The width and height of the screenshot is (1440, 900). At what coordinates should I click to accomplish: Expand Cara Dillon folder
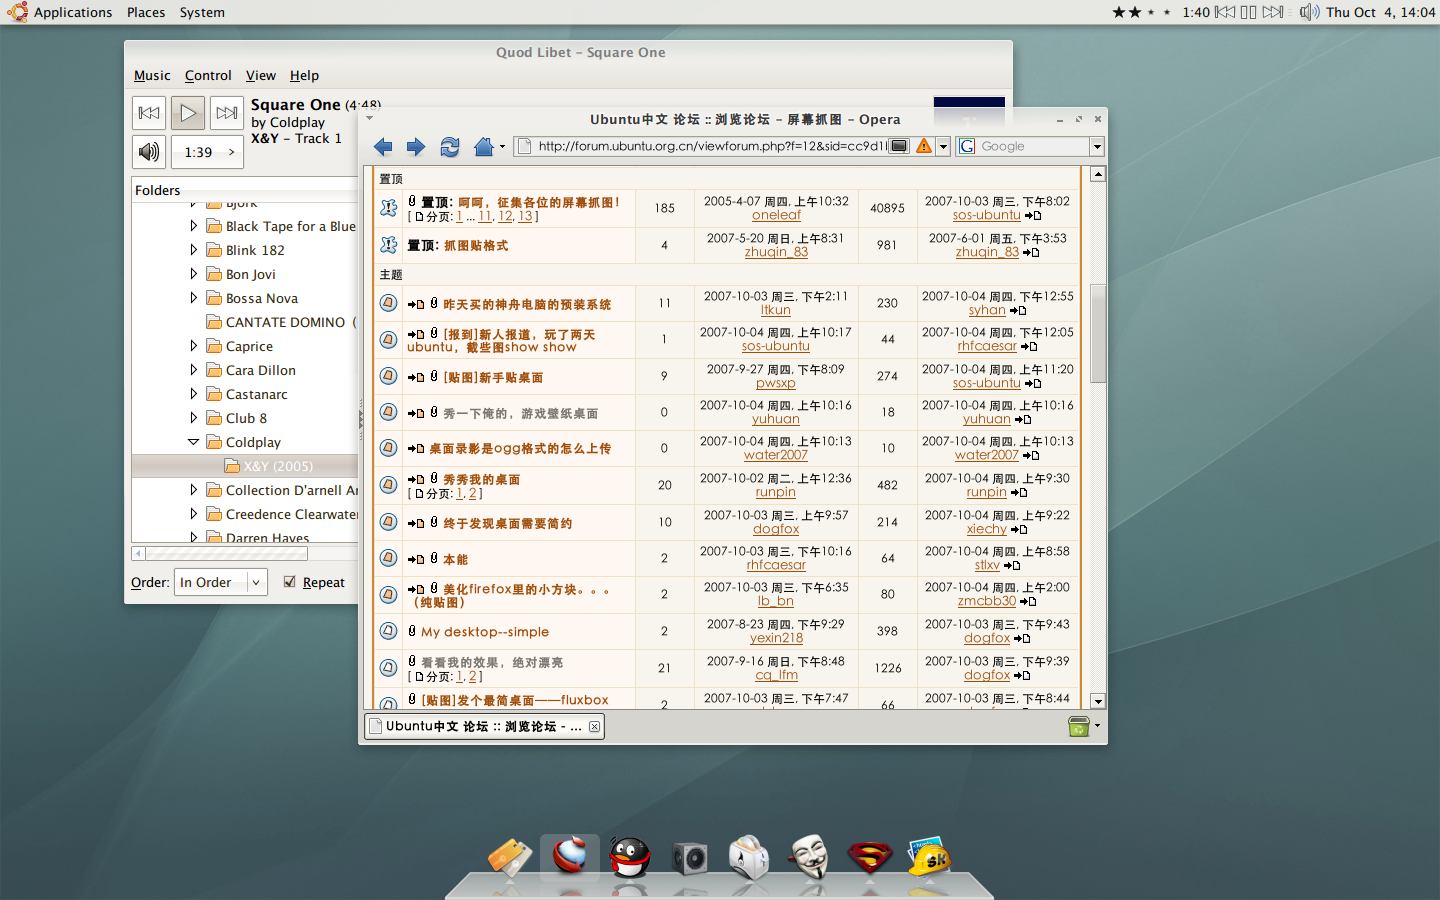193,370
